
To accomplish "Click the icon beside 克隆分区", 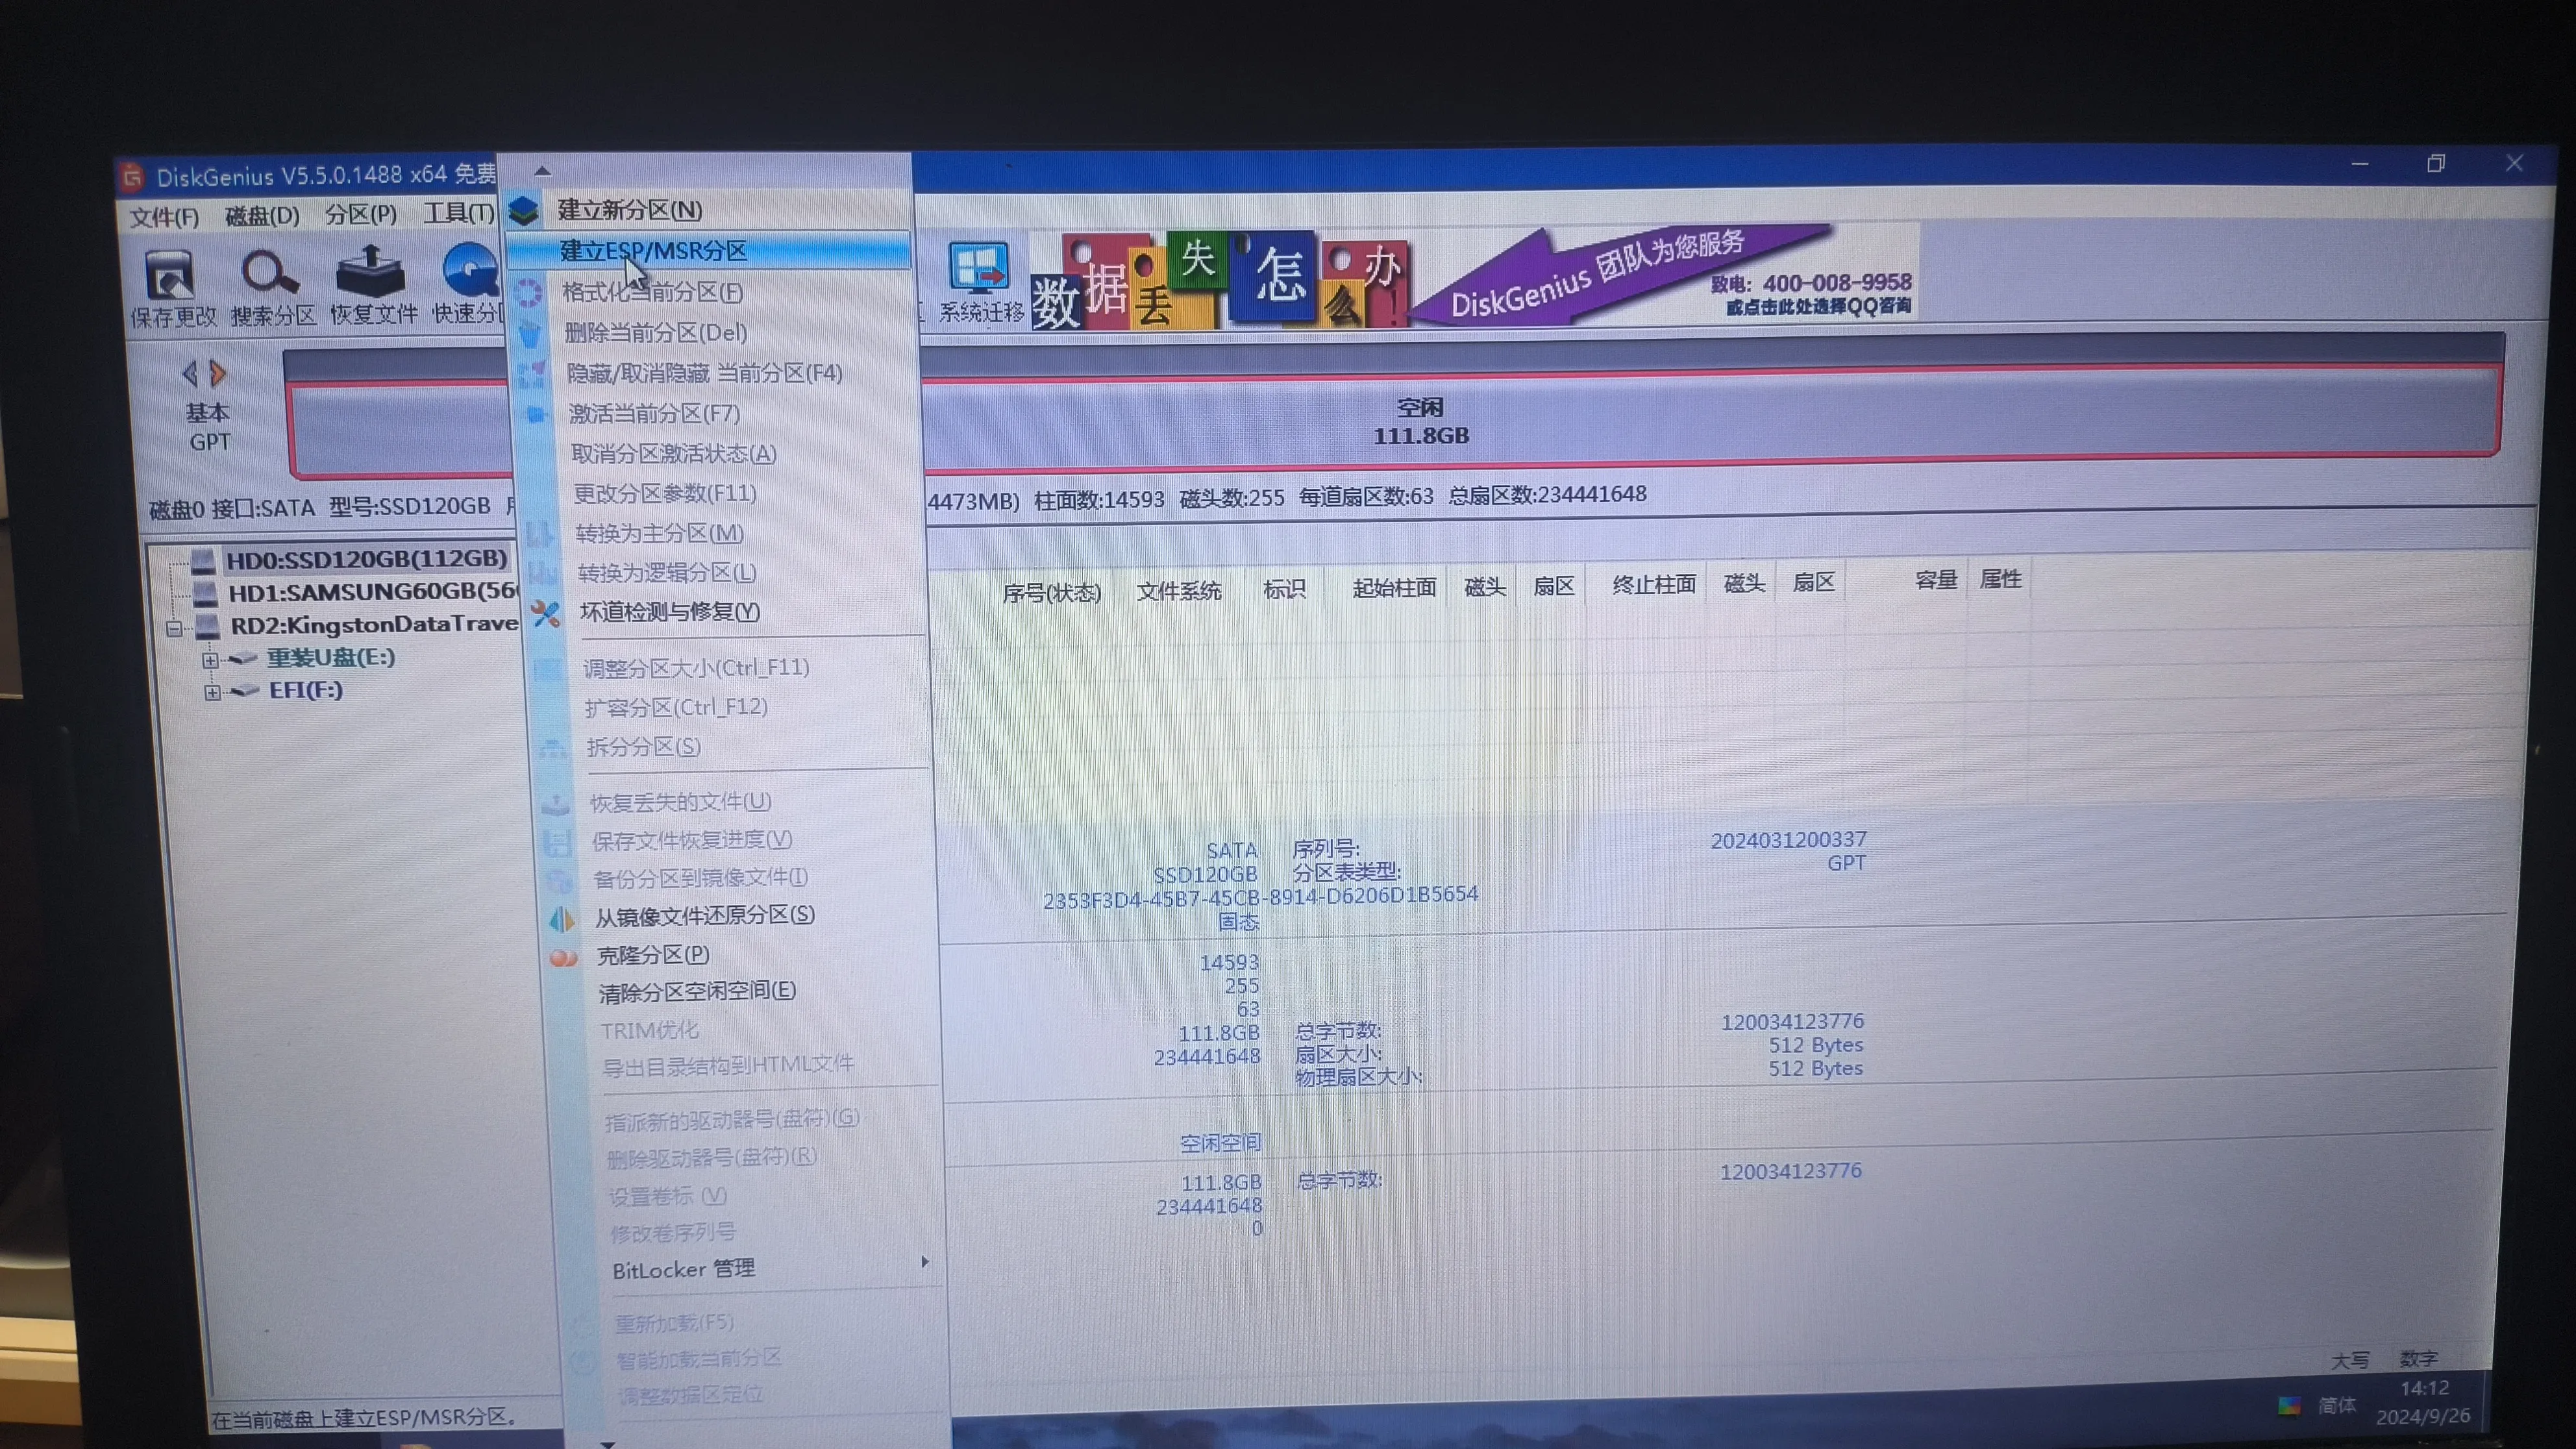I will point(564,958).
